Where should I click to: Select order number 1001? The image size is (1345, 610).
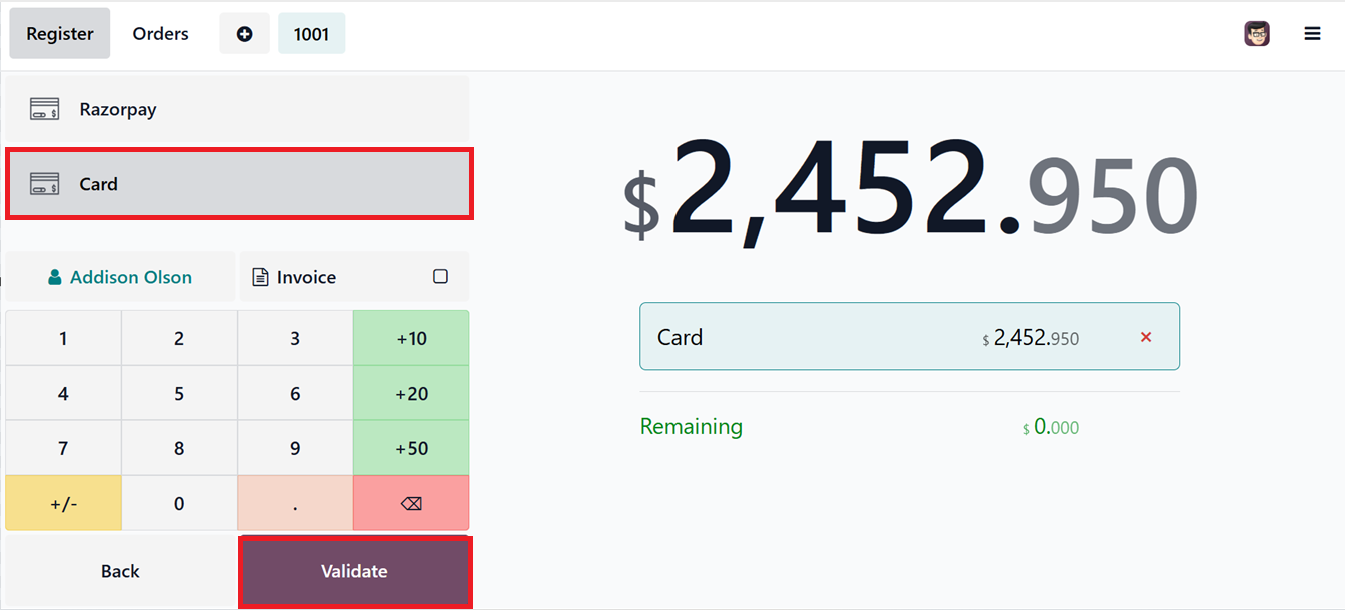coord(311,34)
